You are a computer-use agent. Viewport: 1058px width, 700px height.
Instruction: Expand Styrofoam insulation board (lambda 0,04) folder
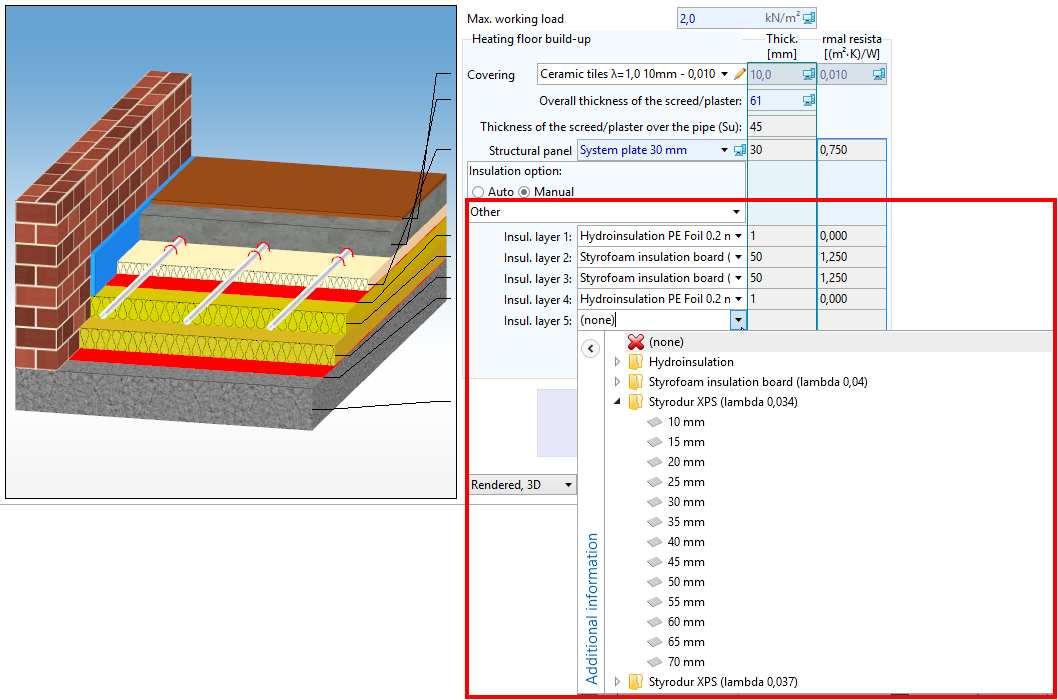point(617,382)
